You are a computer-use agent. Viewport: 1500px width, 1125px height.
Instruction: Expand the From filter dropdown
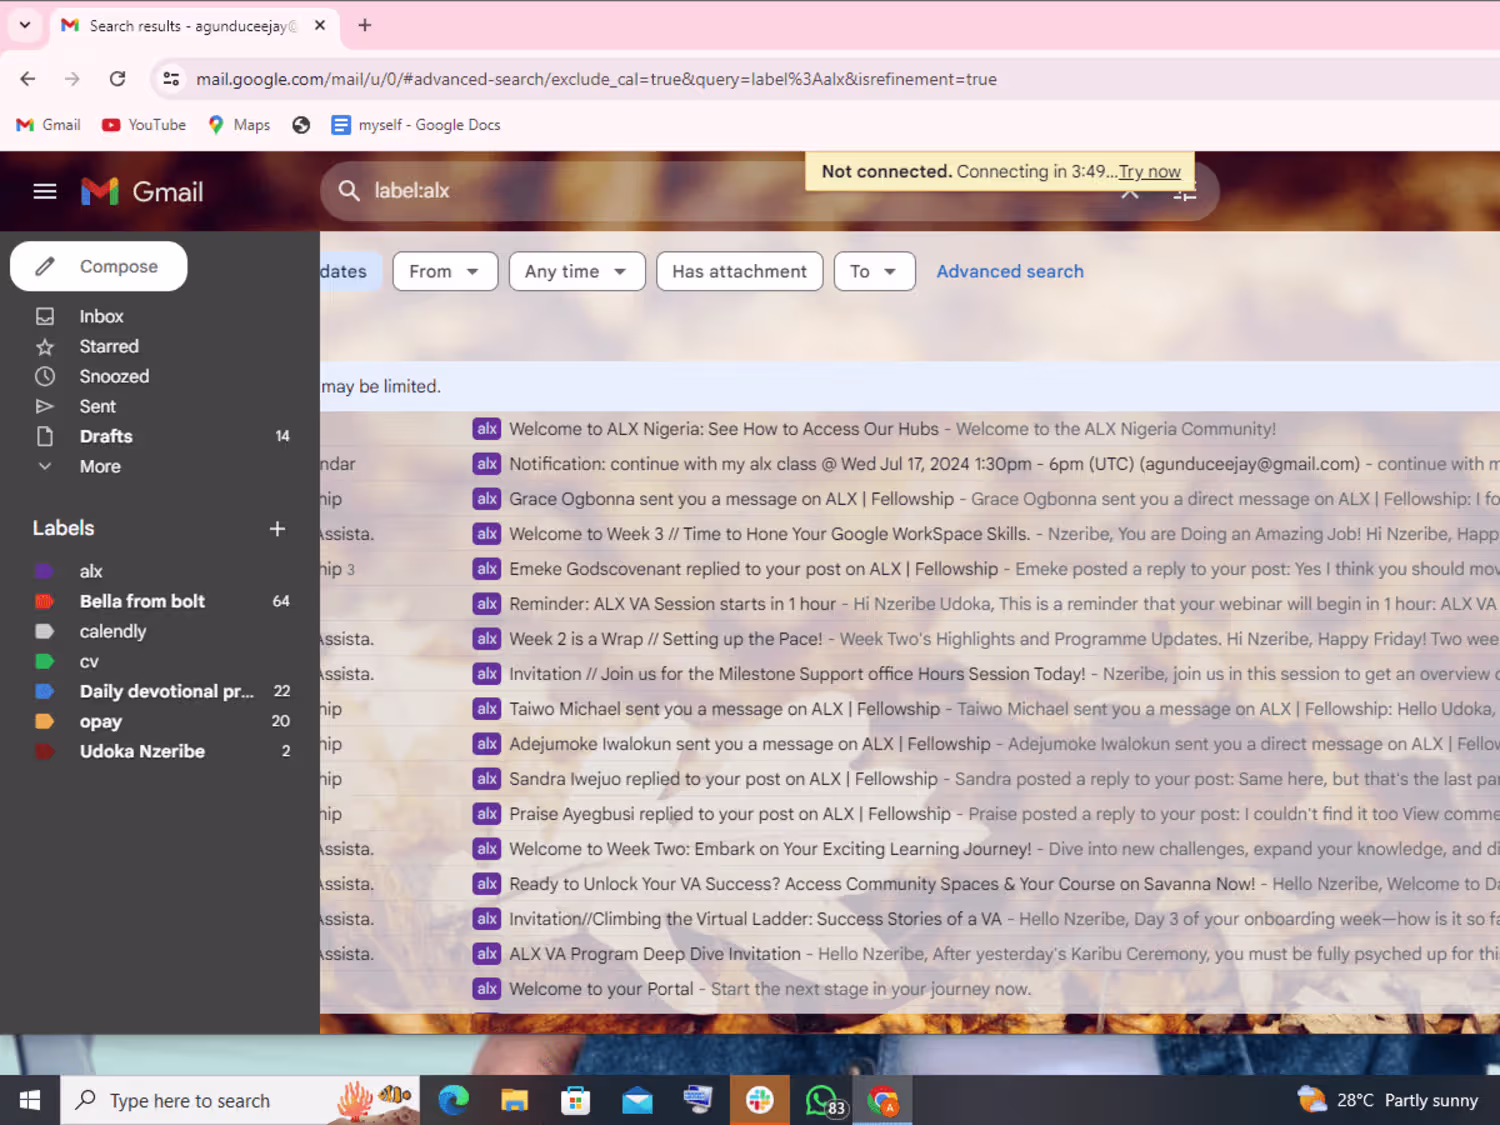(x=445, y=271)
